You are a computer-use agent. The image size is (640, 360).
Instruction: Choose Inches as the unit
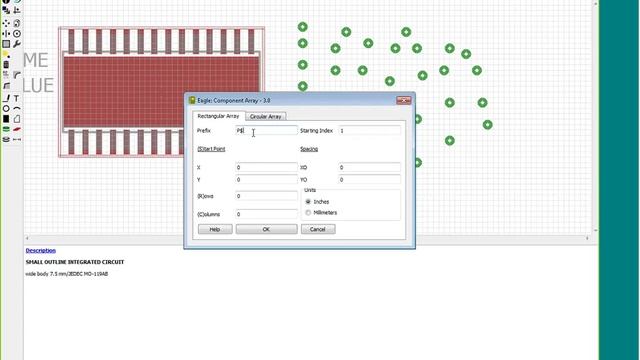coord(308,202)
